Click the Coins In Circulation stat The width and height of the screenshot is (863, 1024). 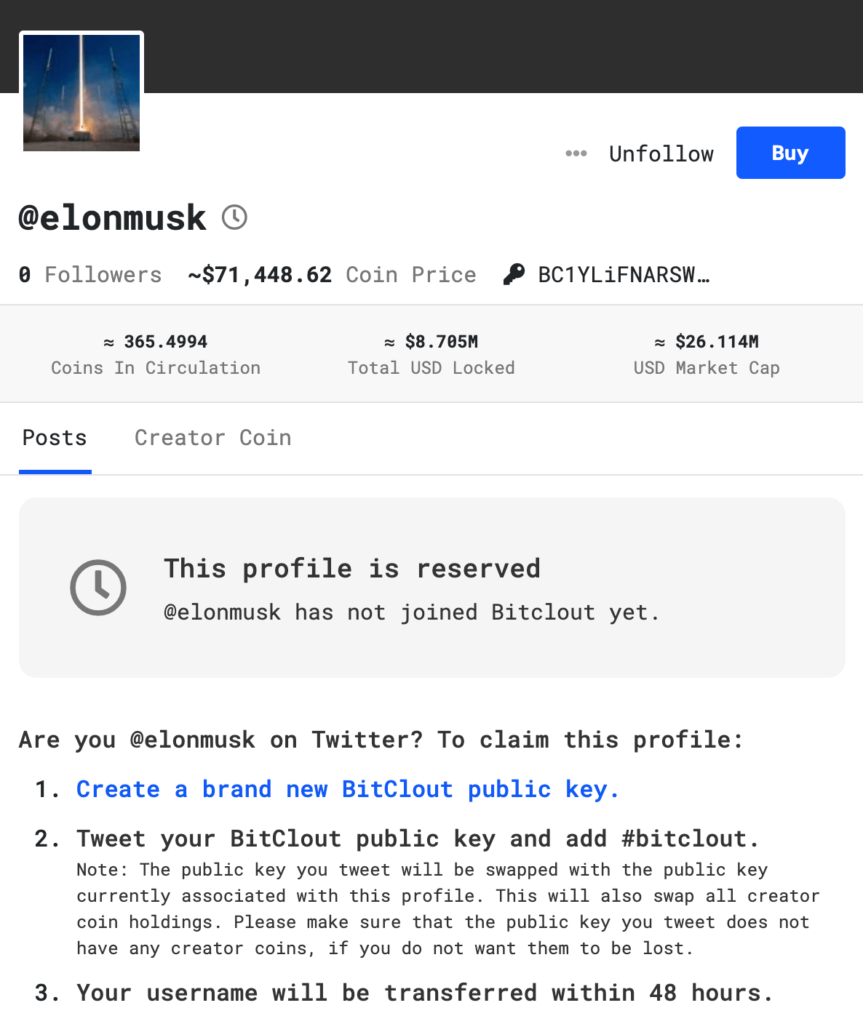pos(156,355)
